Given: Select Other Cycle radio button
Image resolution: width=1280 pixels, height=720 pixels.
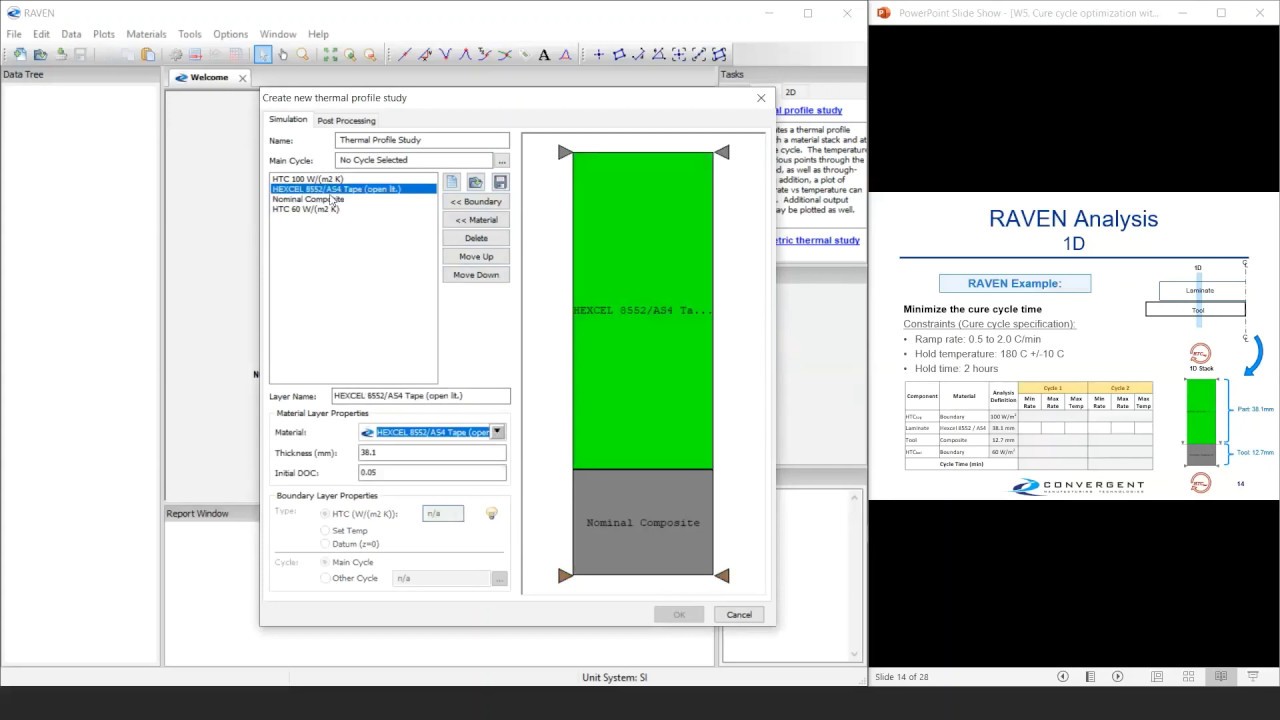Looking at the screenshot, I should click(x=325, y=578).
